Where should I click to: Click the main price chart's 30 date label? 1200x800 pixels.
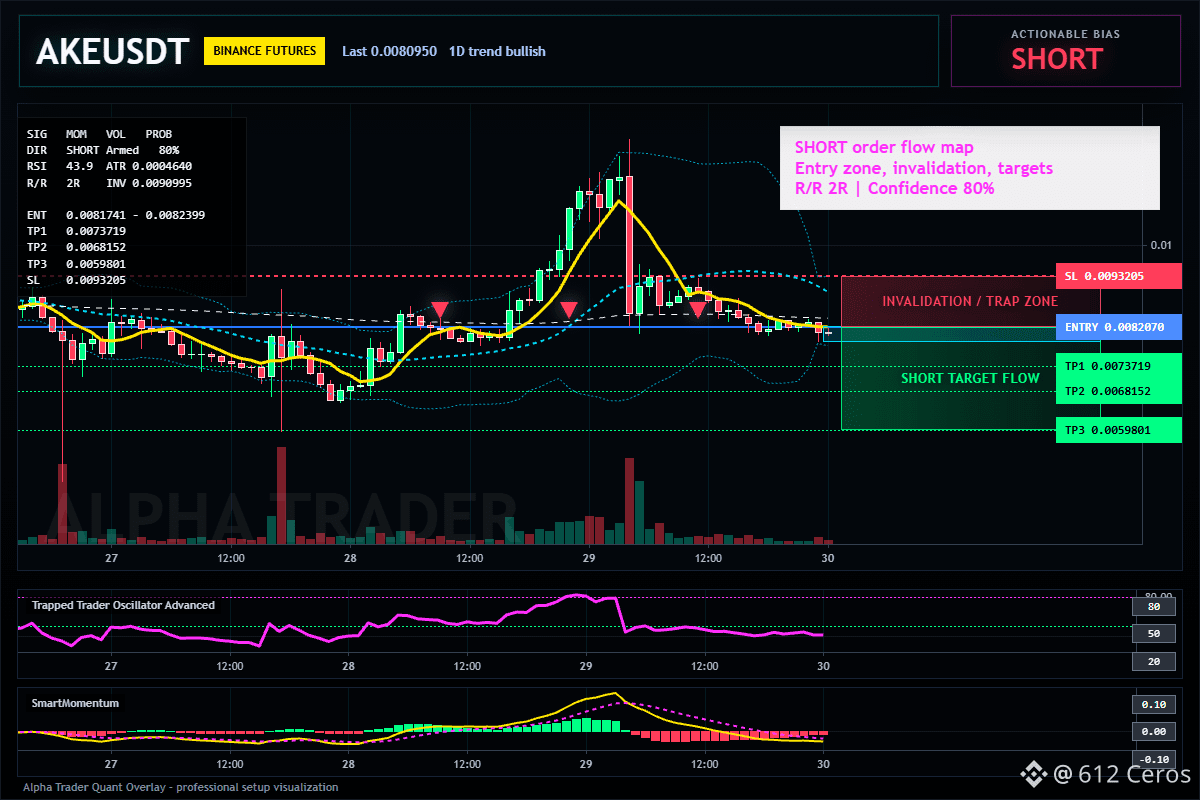click(827, 558)
